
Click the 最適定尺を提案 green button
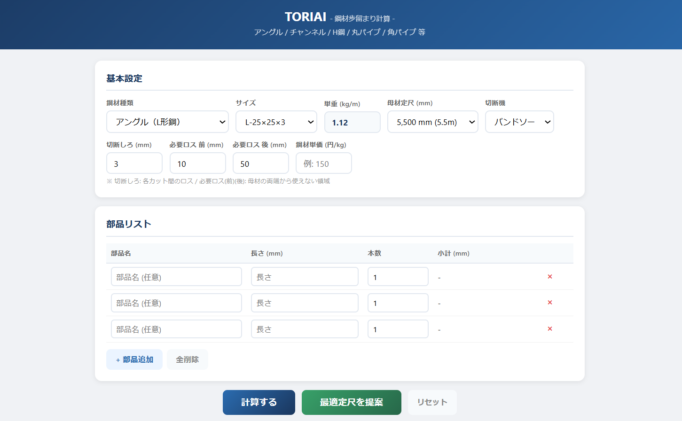point(351,402)
